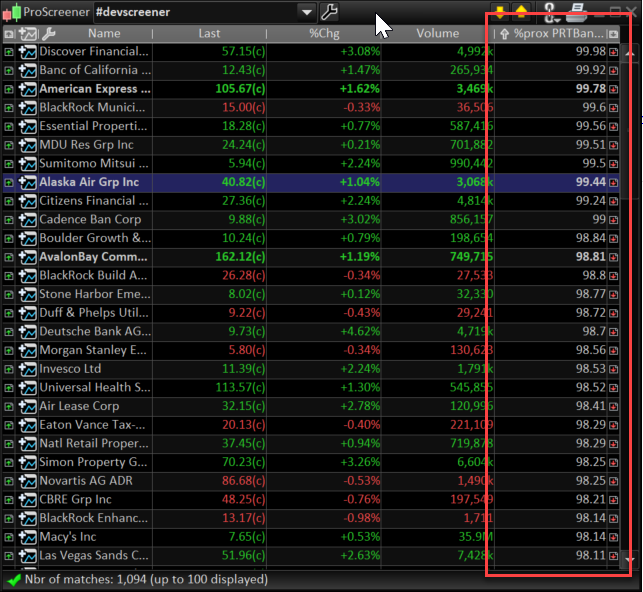Click the 162.12(c) last price cell

[210, 257]
